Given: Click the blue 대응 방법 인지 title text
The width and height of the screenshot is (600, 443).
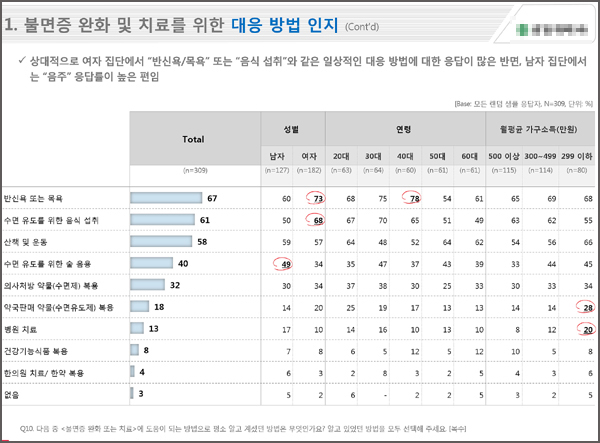Looking at the screenshot, I should point(285,25).
